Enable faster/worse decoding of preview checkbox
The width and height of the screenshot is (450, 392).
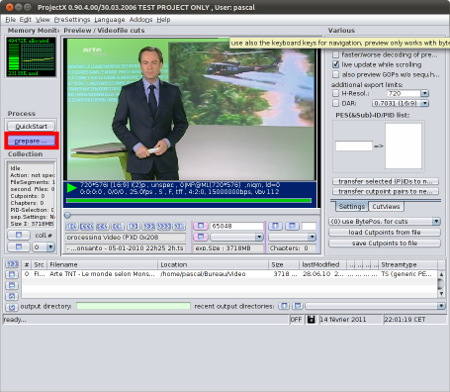(x=336, y=54)
